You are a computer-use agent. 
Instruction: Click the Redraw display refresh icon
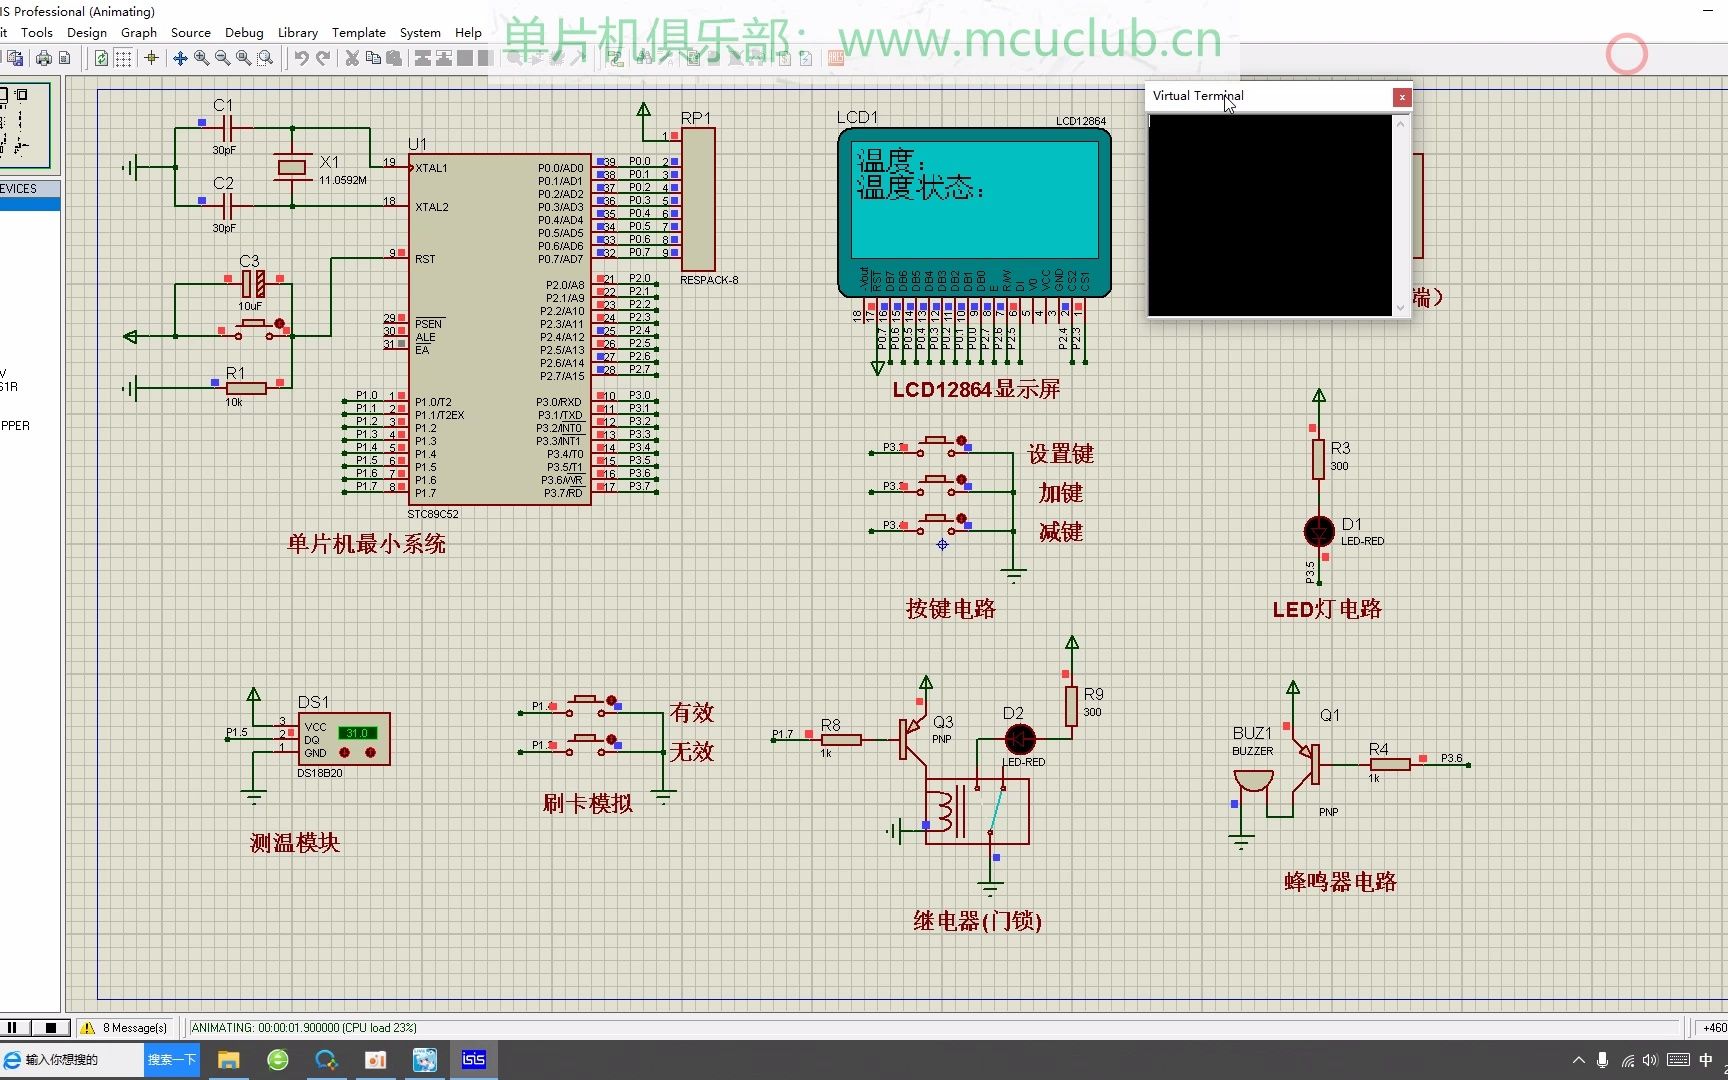(101, 58)
